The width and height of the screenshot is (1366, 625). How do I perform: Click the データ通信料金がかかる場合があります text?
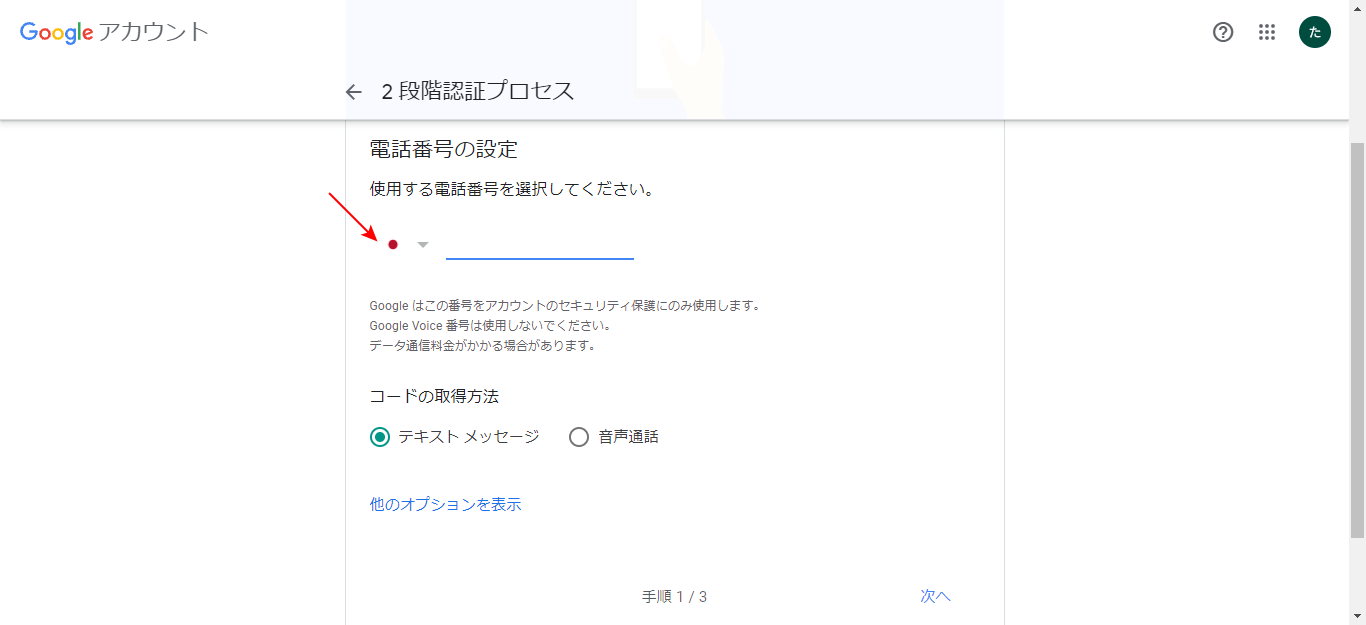point(483,346)
